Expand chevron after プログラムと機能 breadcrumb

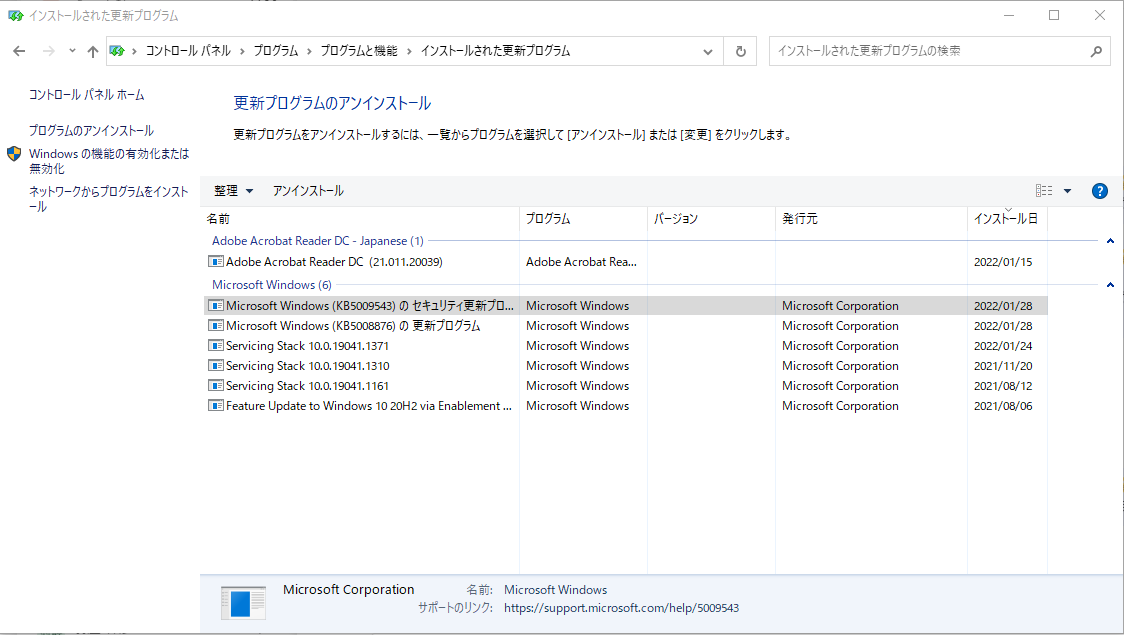coord(409,51)
